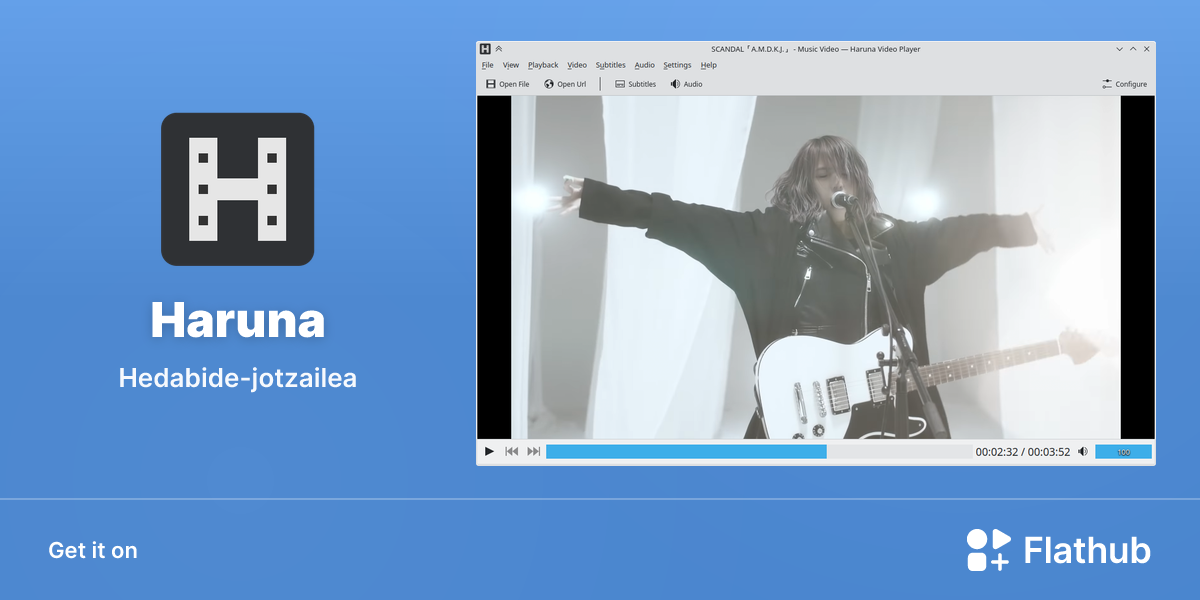Image resolution: width=1200 pixels, height=600 pixels.
Task: Close the Haruna Video Player window
Action: (1147, 48)
